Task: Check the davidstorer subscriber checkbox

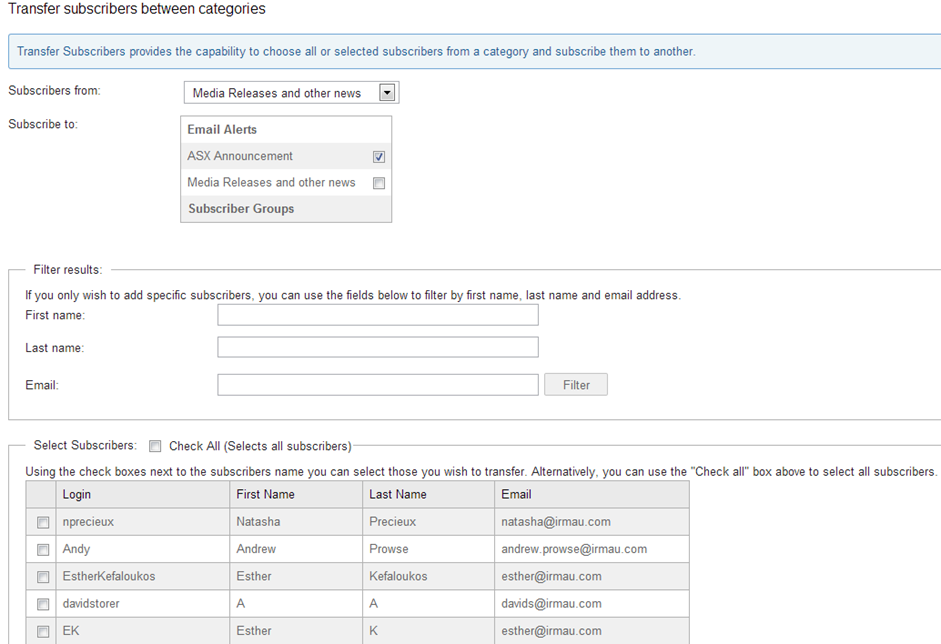Action: [43, 604]
